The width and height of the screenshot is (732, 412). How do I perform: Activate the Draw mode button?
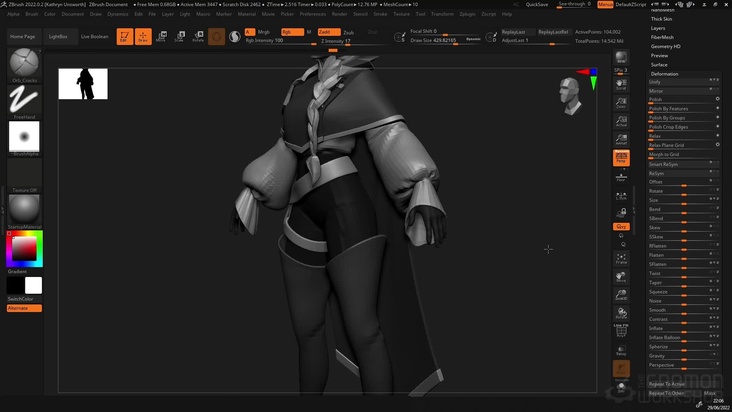pos(143,36)
